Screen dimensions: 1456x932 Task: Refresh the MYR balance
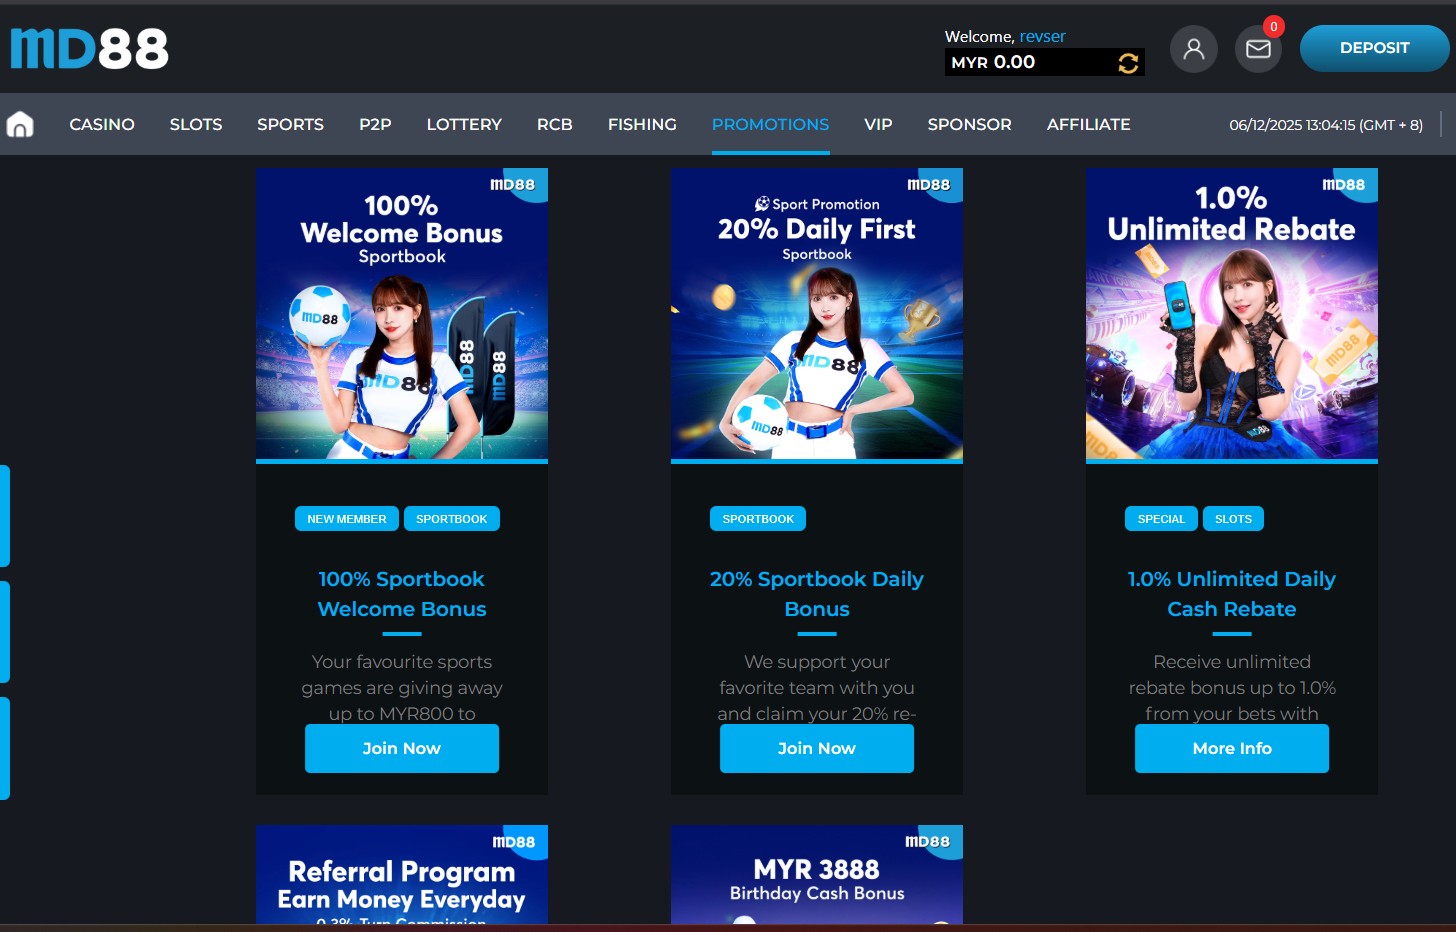(1128, 63)
